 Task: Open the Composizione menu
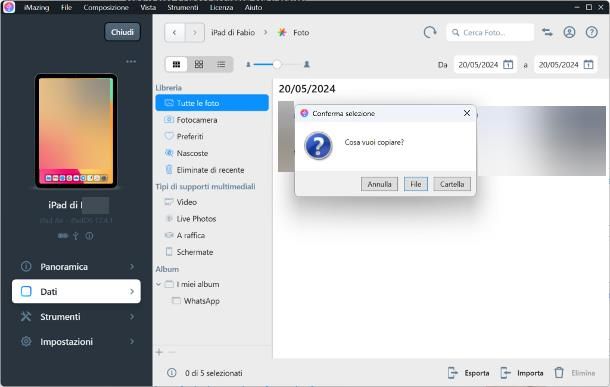(x=106, y=7)
